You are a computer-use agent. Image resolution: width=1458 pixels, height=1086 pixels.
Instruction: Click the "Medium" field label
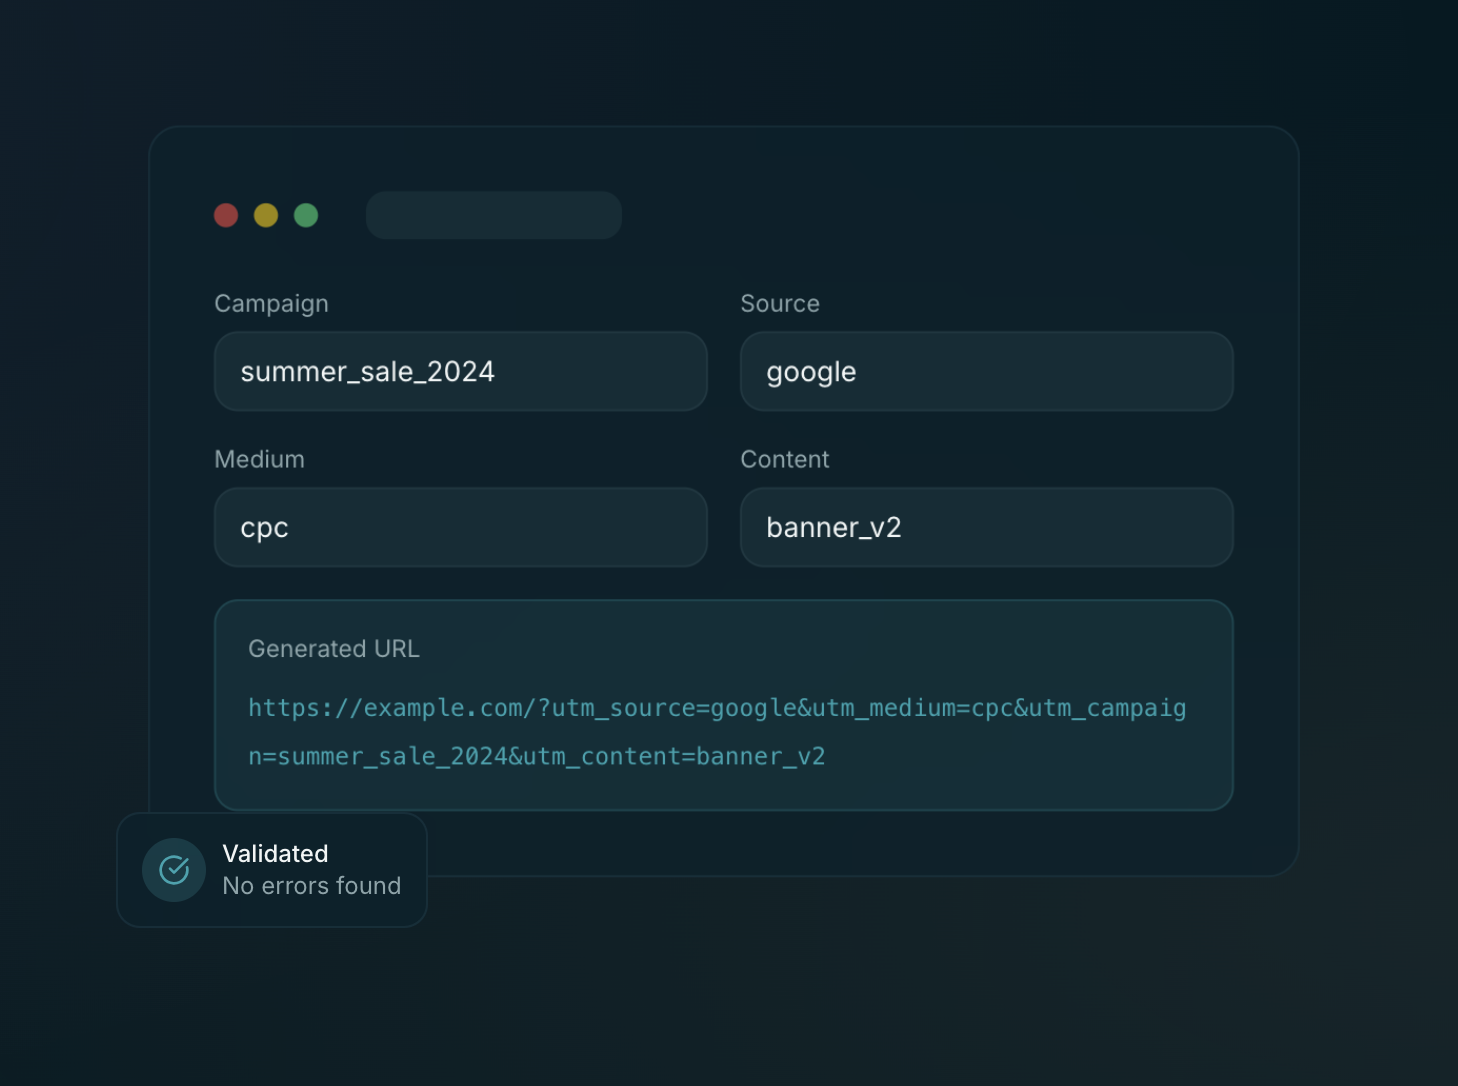(x=259, y=460)
